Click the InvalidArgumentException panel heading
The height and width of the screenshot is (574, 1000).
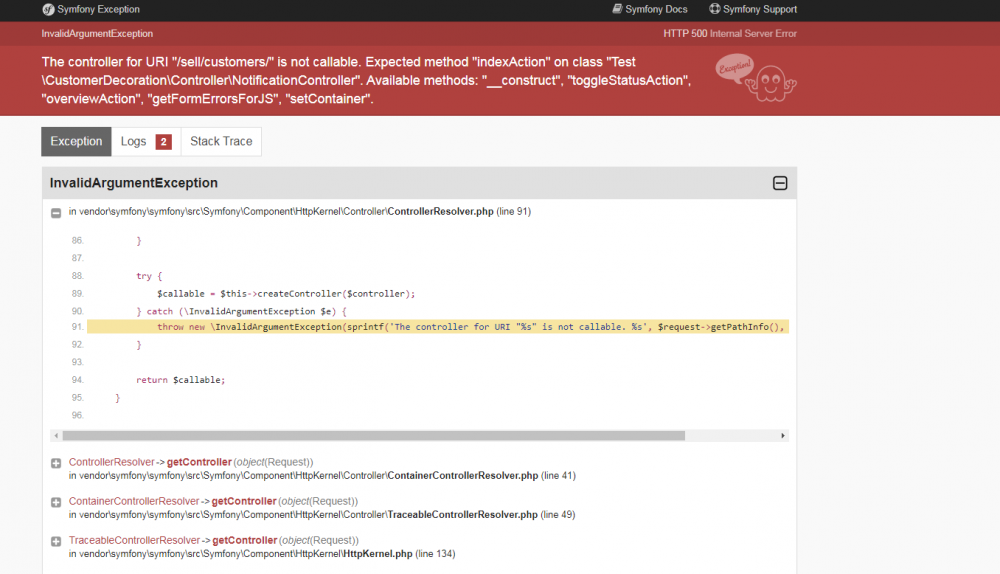(x=134, y=183)
